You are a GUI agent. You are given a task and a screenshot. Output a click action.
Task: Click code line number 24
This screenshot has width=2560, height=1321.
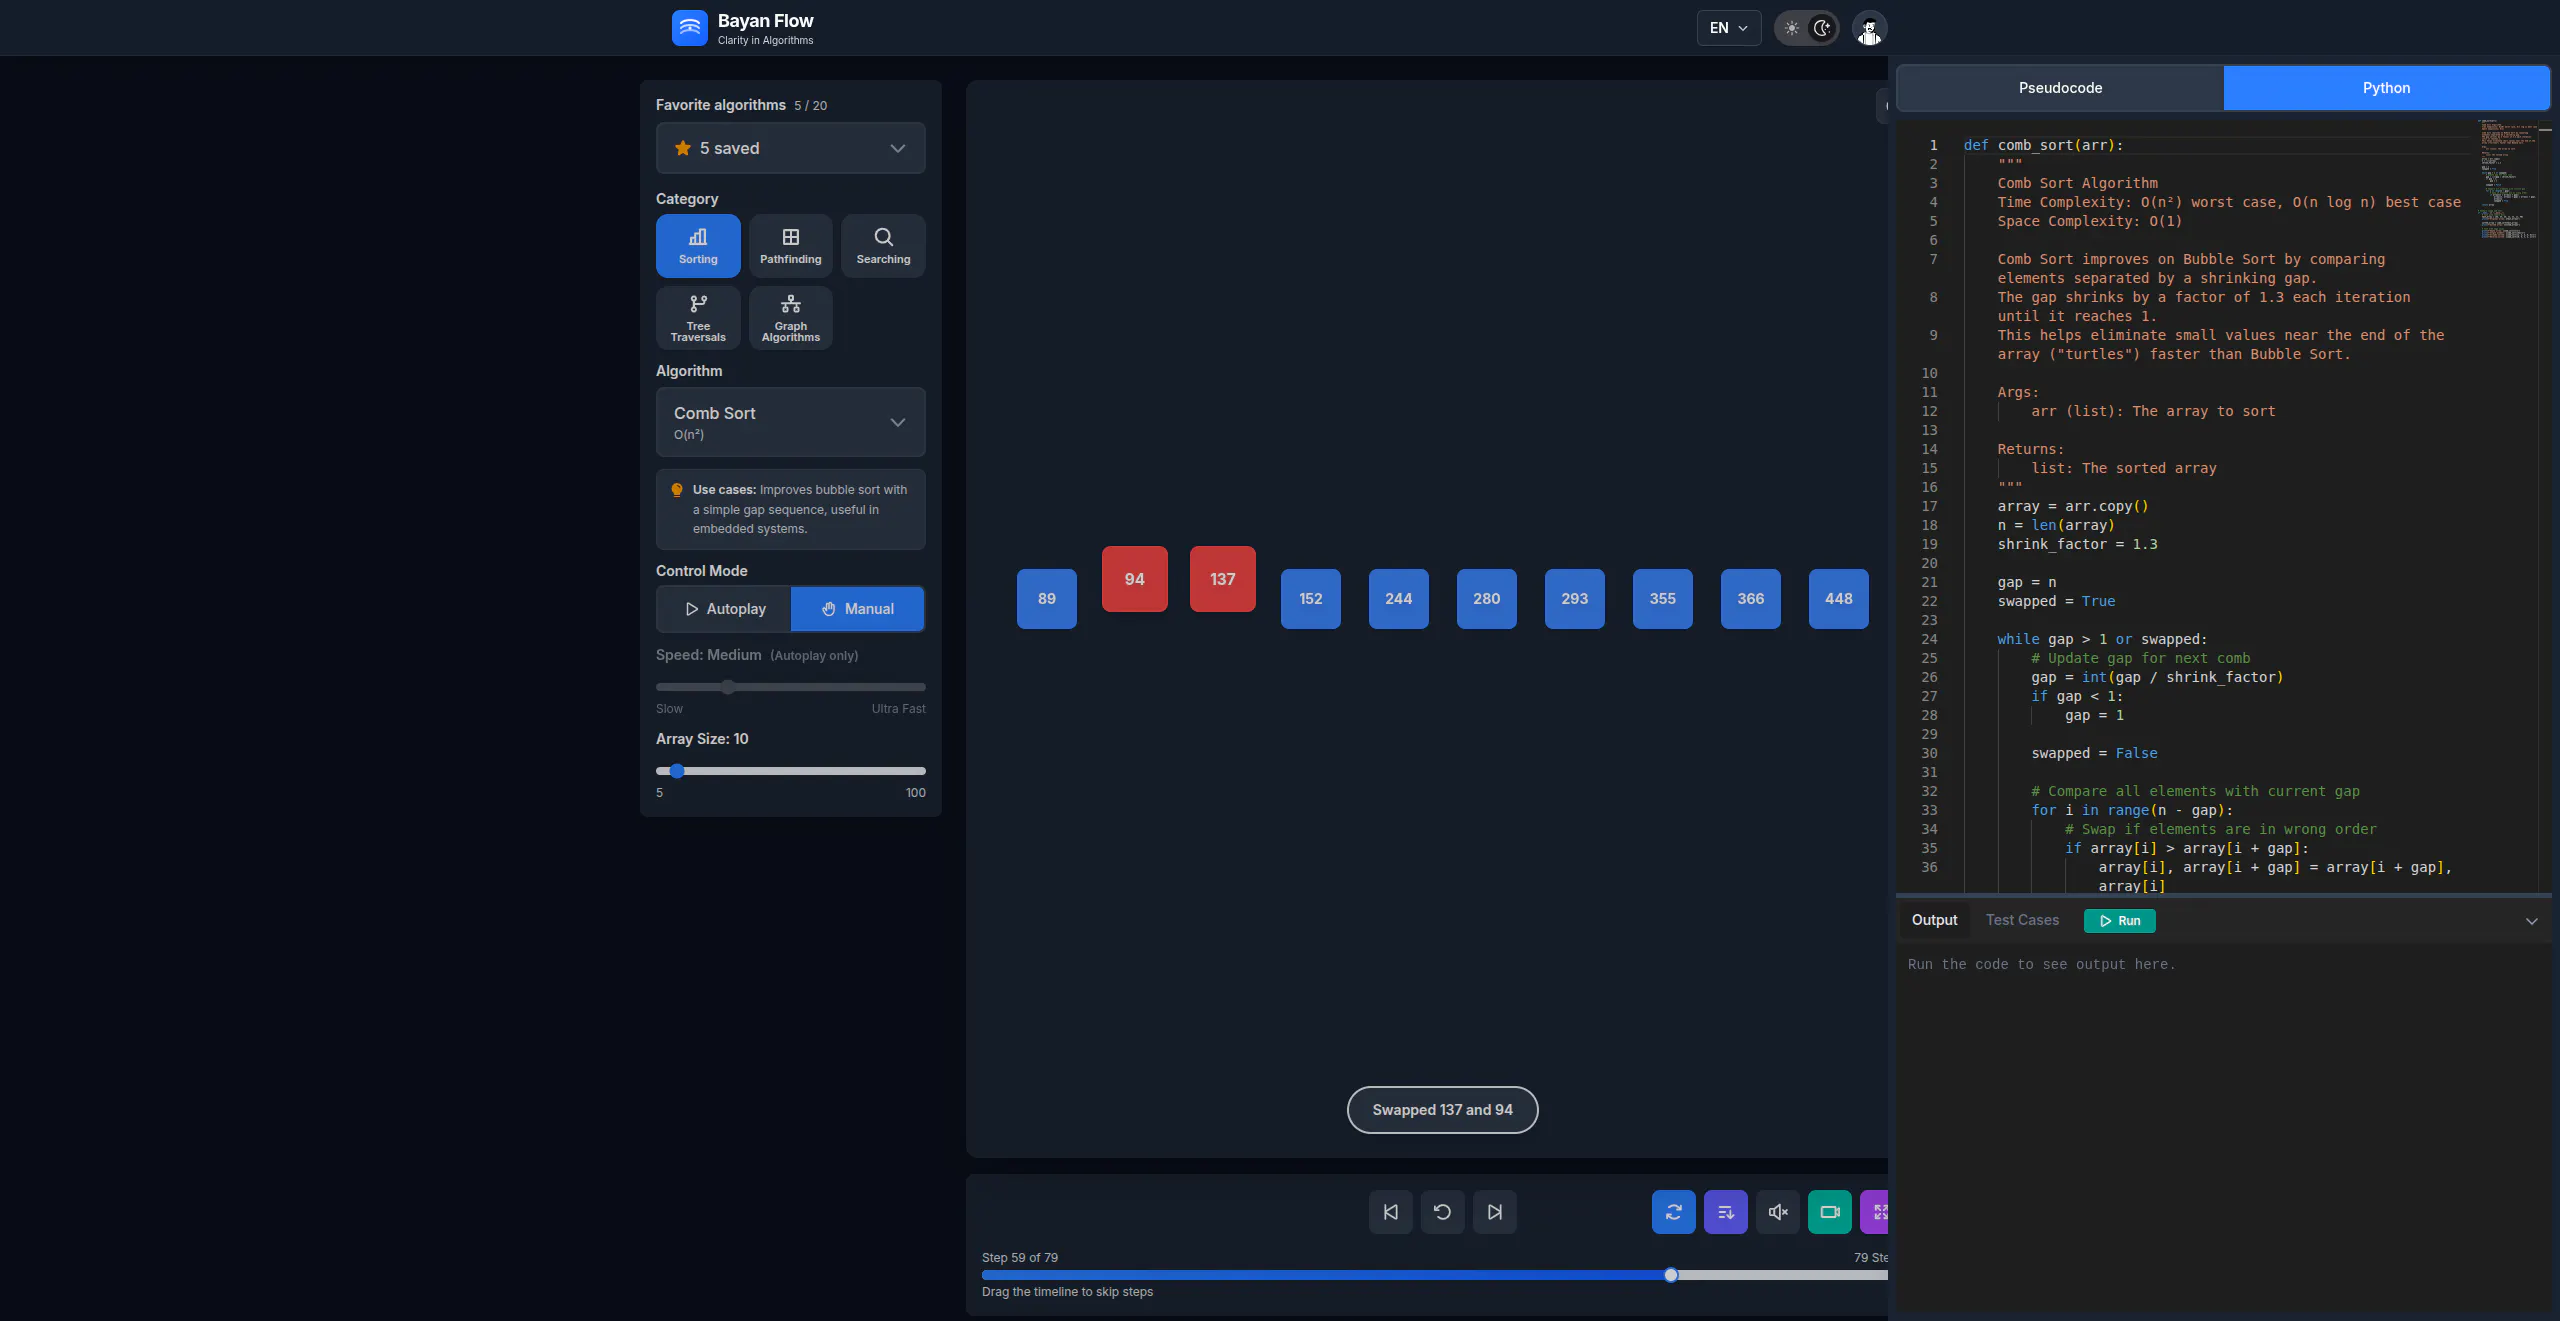click(1929, 639)
